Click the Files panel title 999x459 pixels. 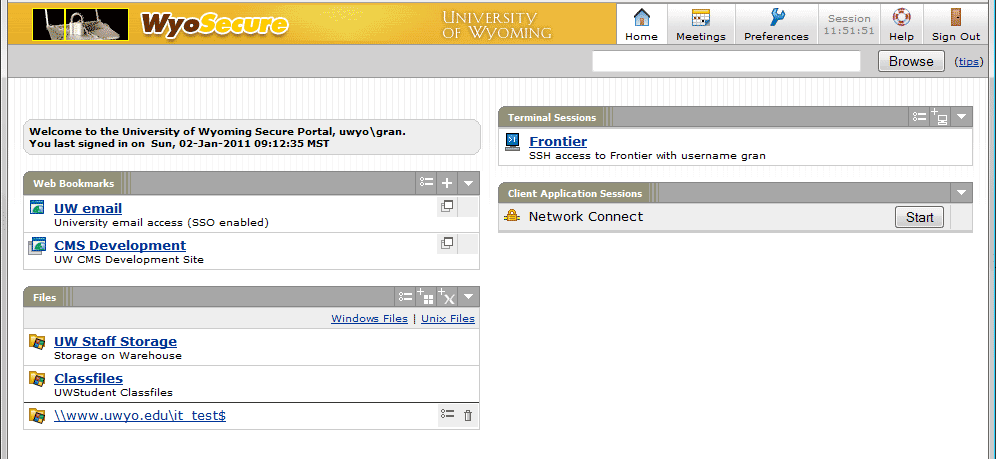tap(45, 298)
